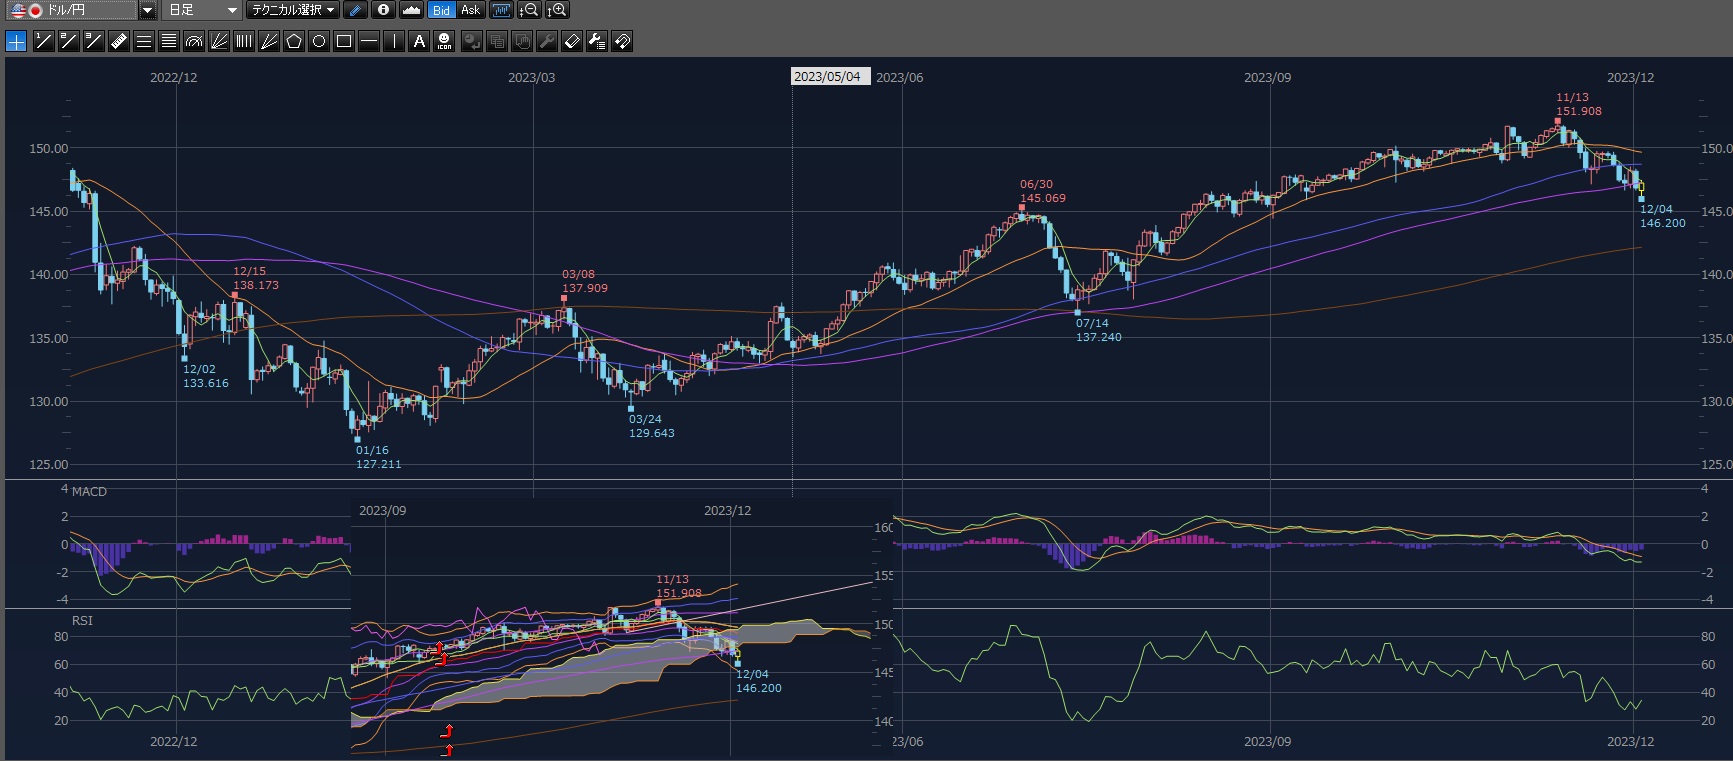Toggle the magnet snap mode
Viewport: 1733px width, 761px height.
tap(622, 41)
